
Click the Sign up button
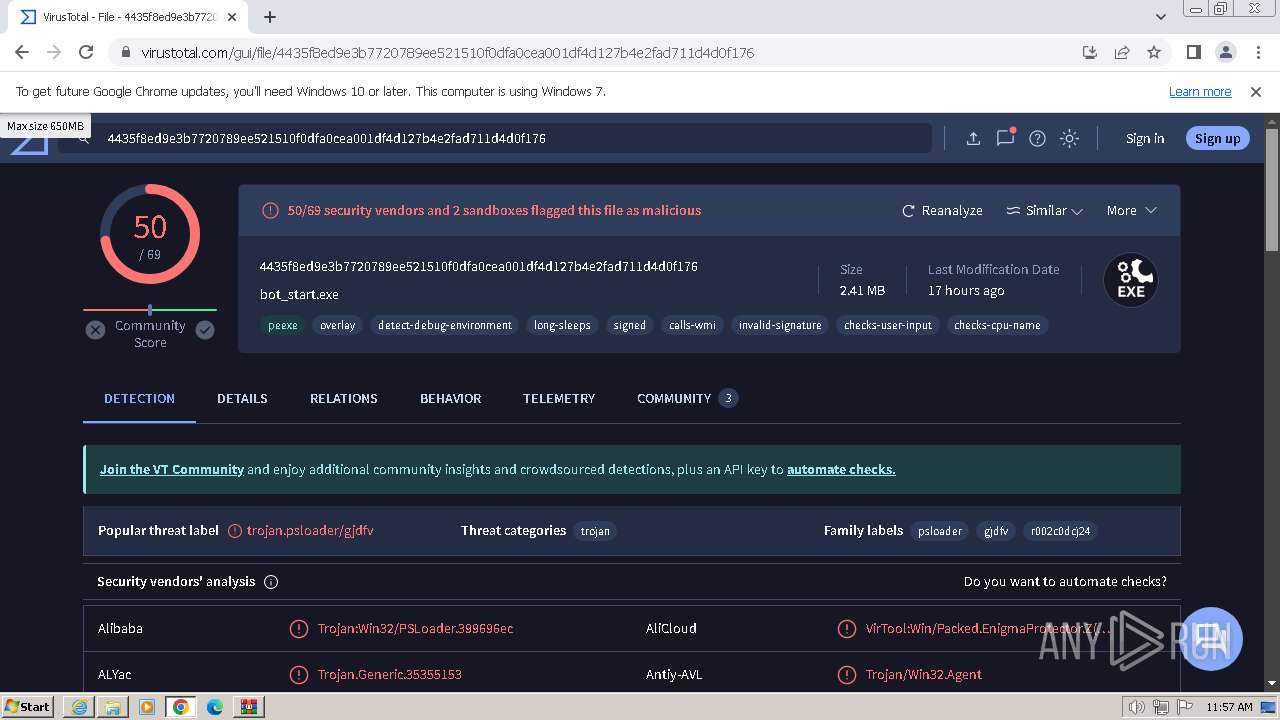[x=1217, y=139]
